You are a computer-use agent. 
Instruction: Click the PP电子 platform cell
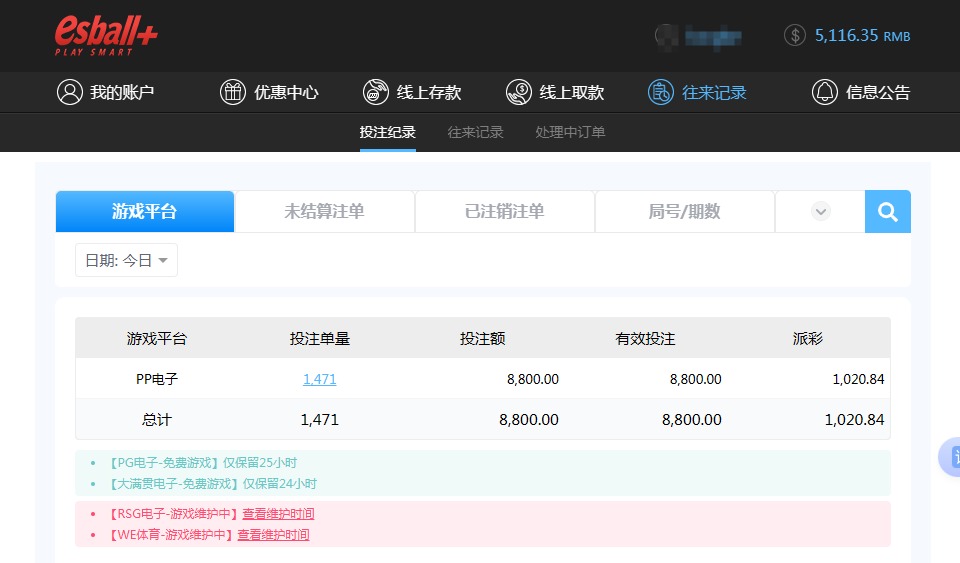click(157, 379)
